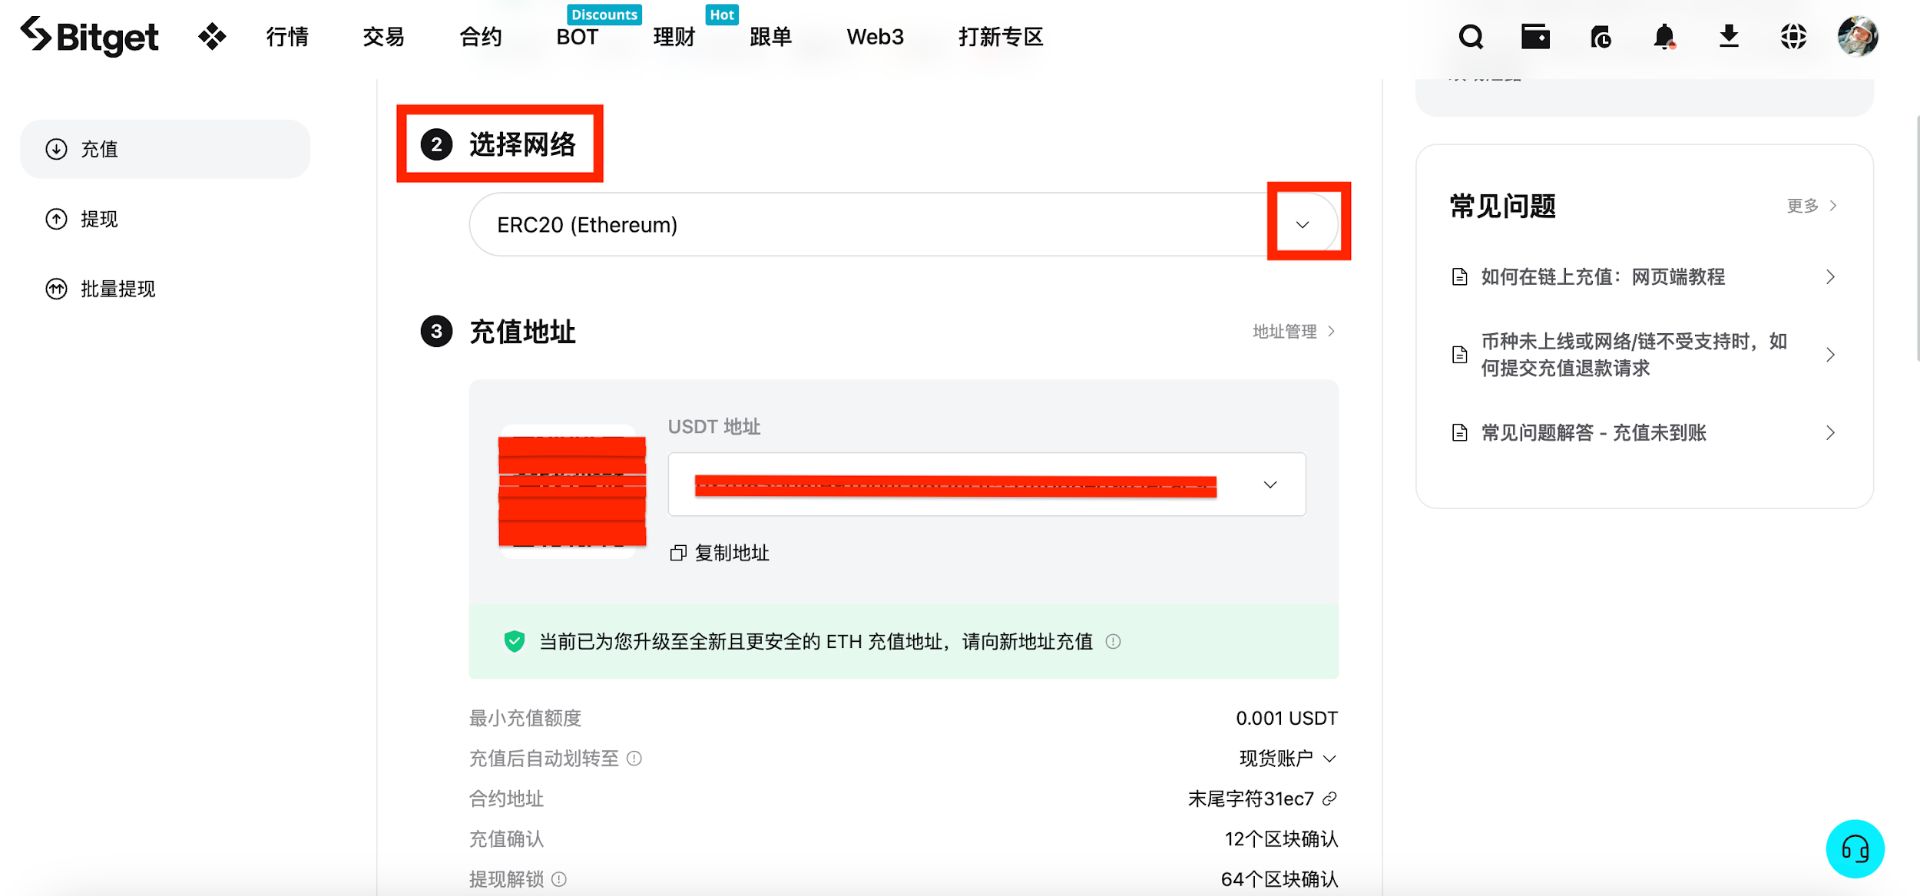Click the download app icon
Viewport: 1920px width, 896px height.
[1729, 37]
